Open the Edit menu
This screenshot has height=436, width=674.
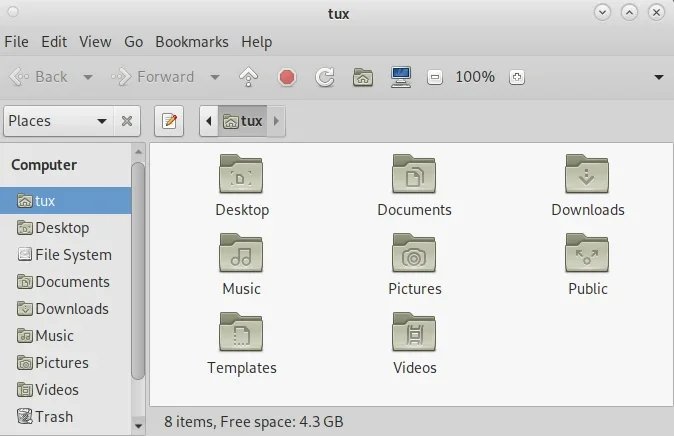click(x=54, y=42)
